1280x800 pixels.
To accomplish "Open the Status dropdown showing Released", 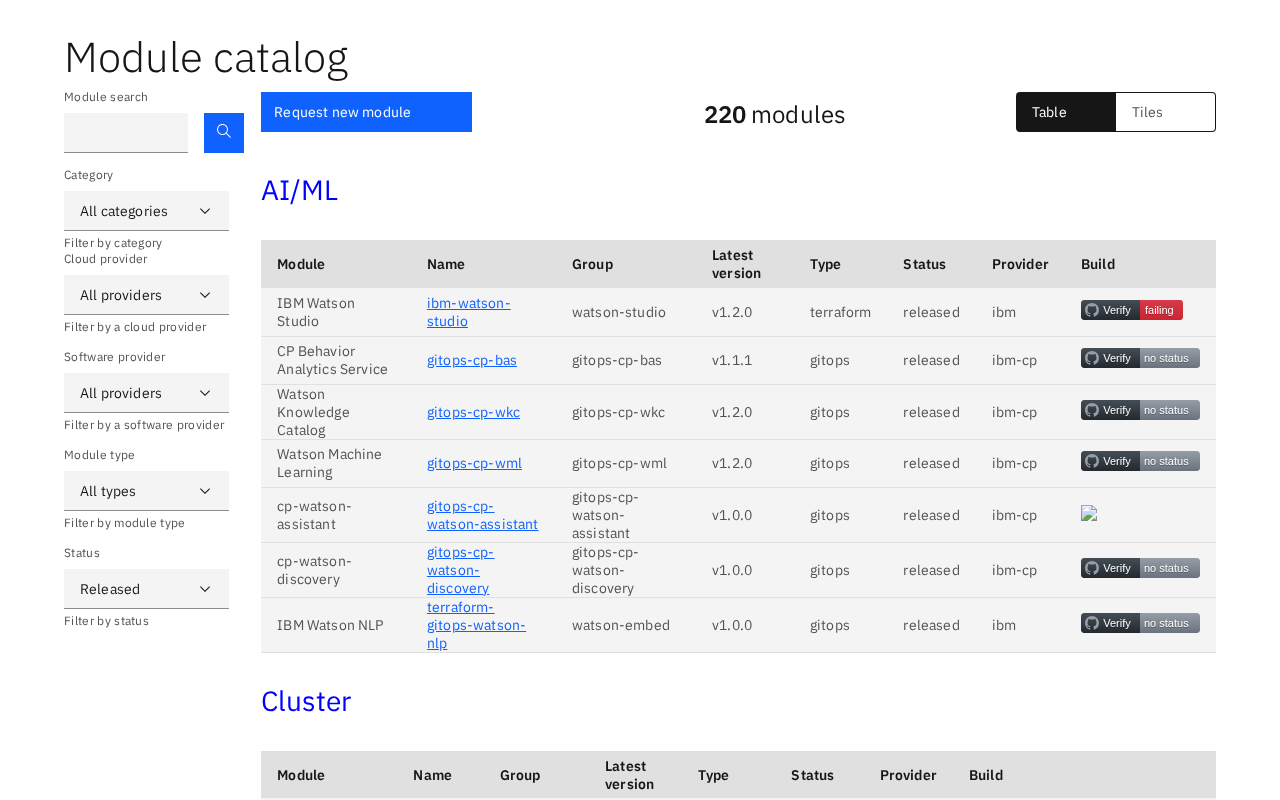I will (146, 589).
